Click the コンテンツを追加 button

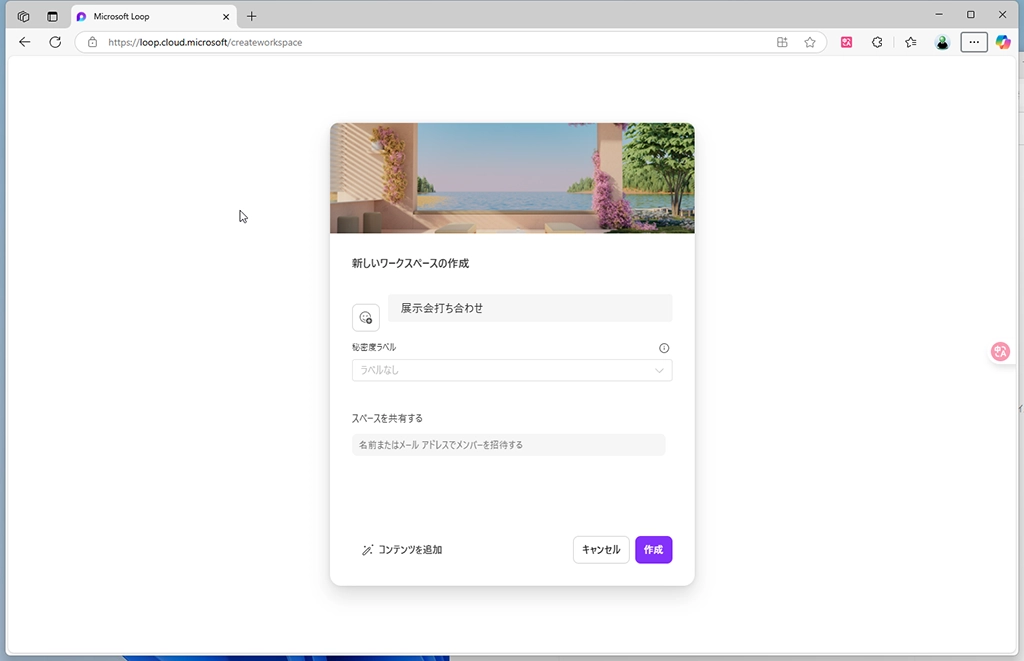coord(402,550)
